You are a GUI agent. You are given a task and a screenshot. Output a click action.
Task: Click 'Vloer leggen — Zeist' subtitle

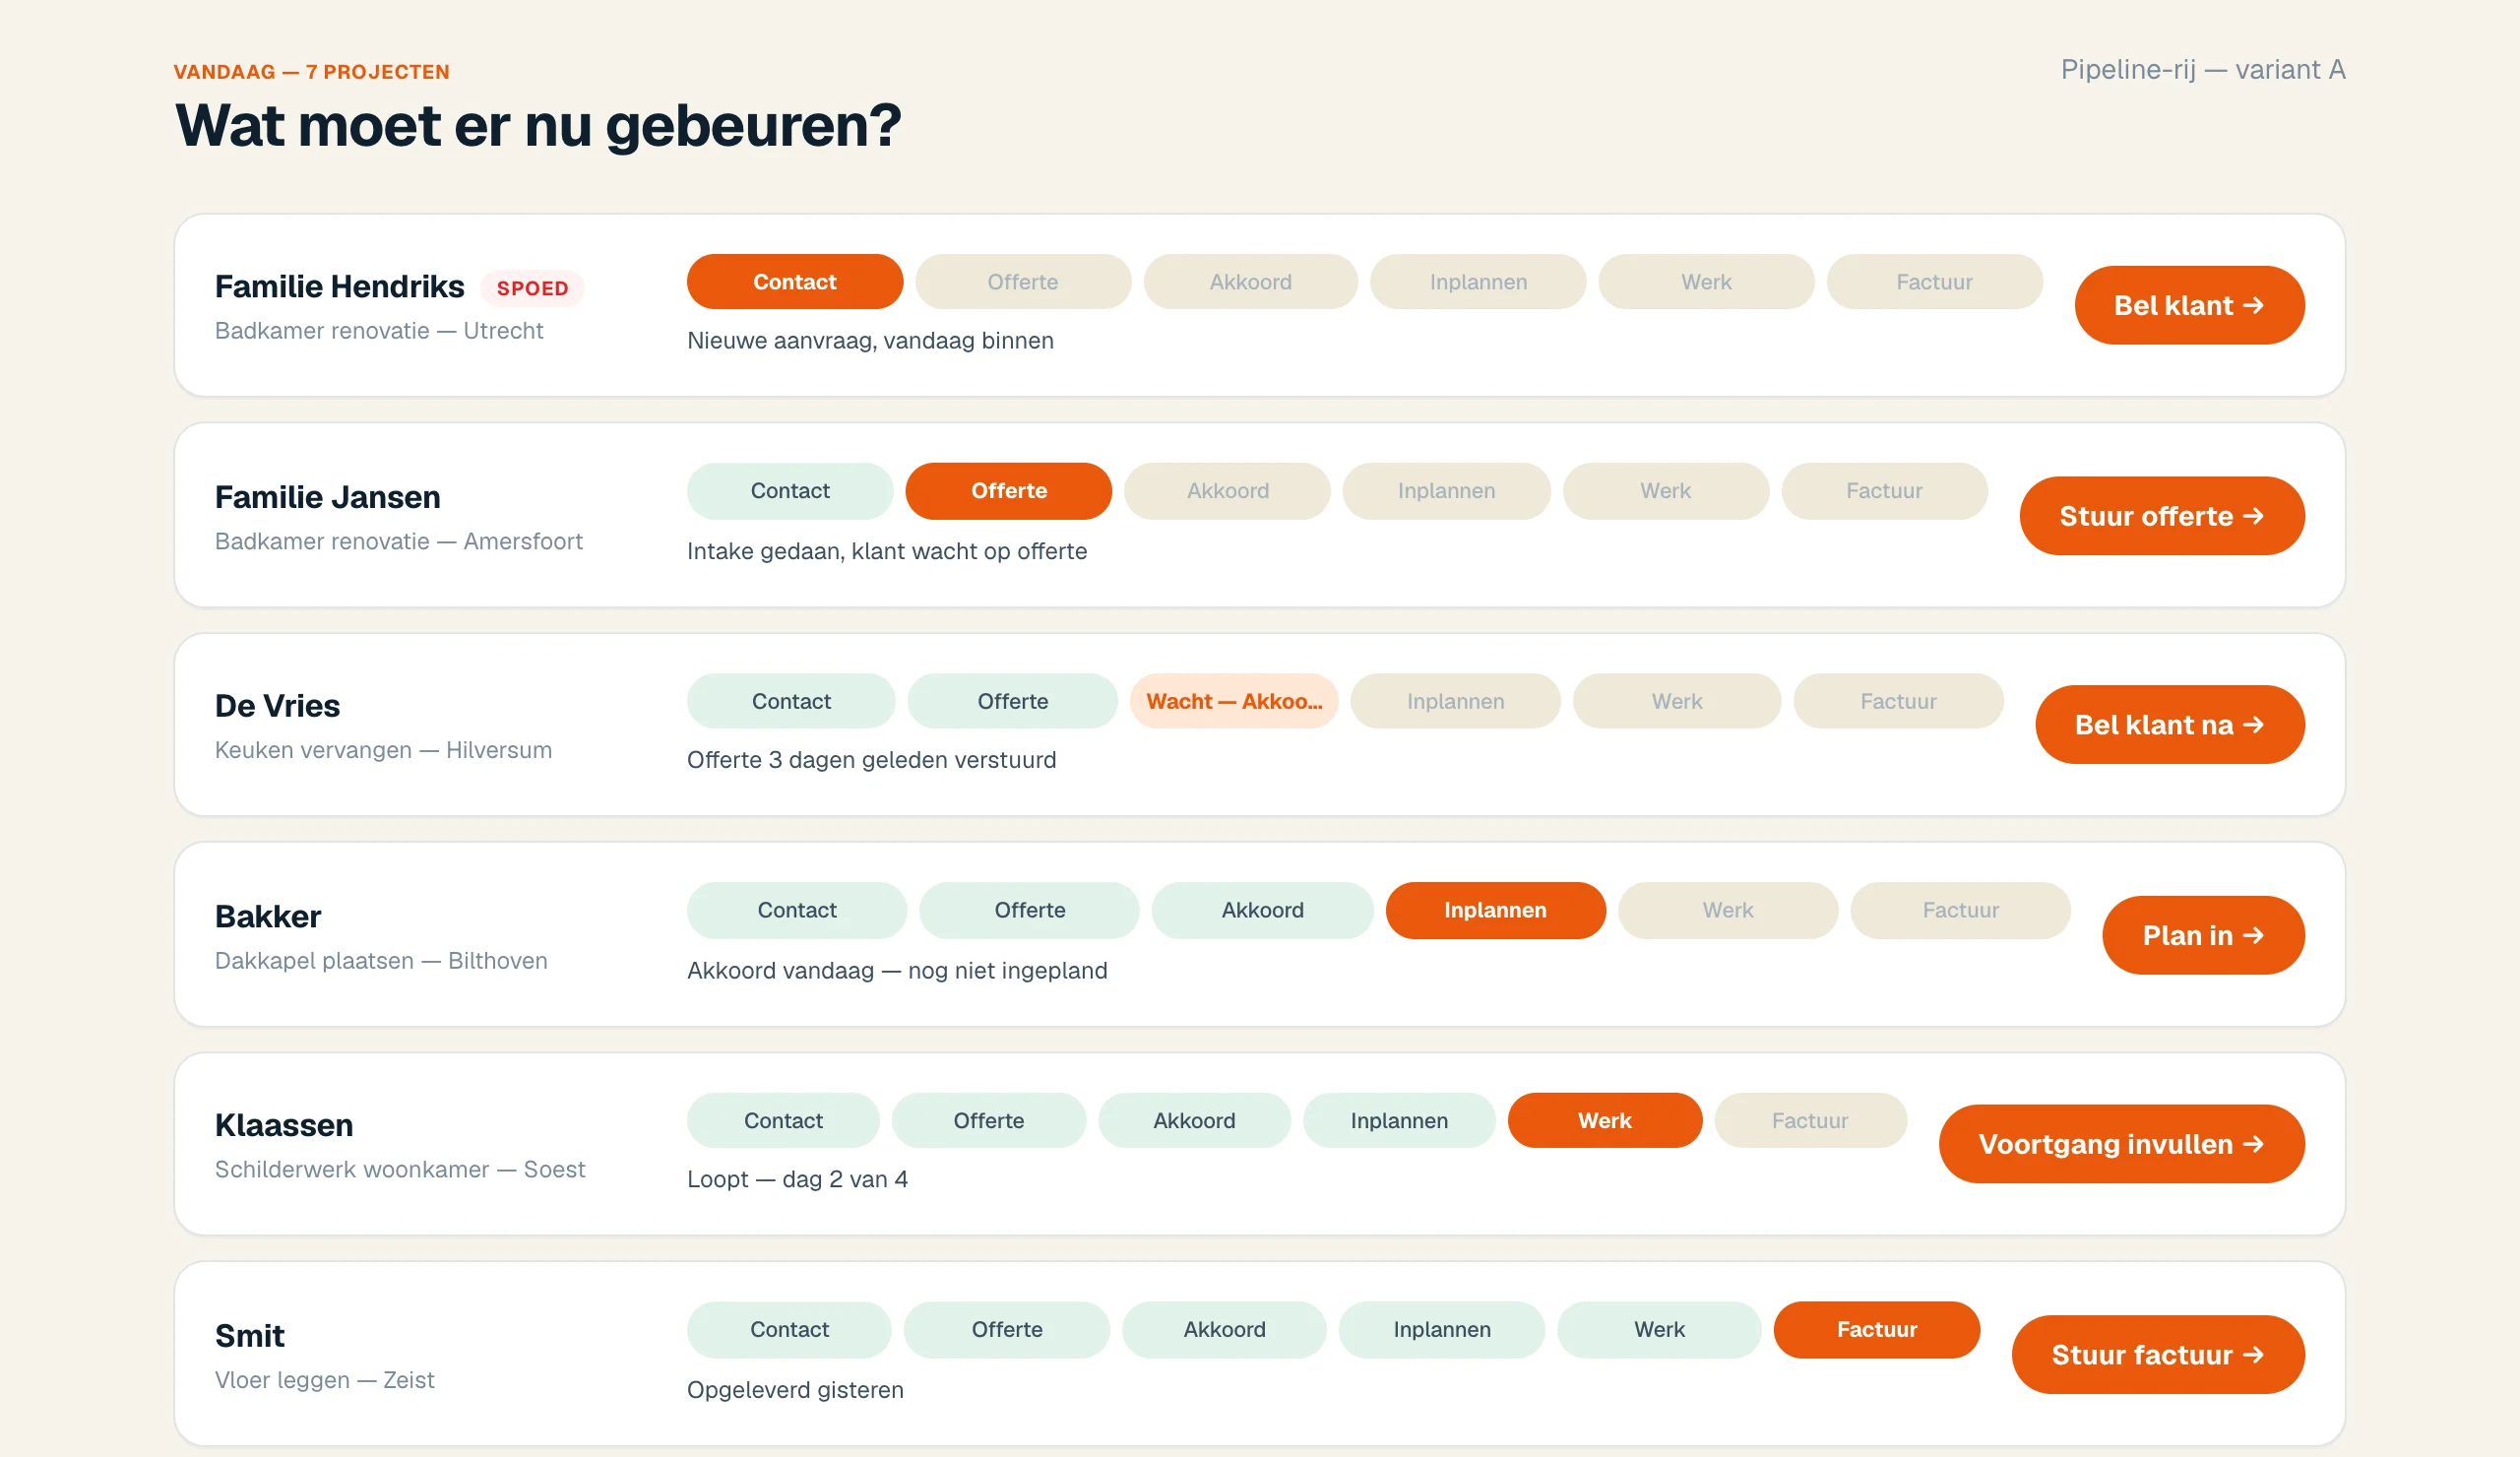[x=325, y=1380]
